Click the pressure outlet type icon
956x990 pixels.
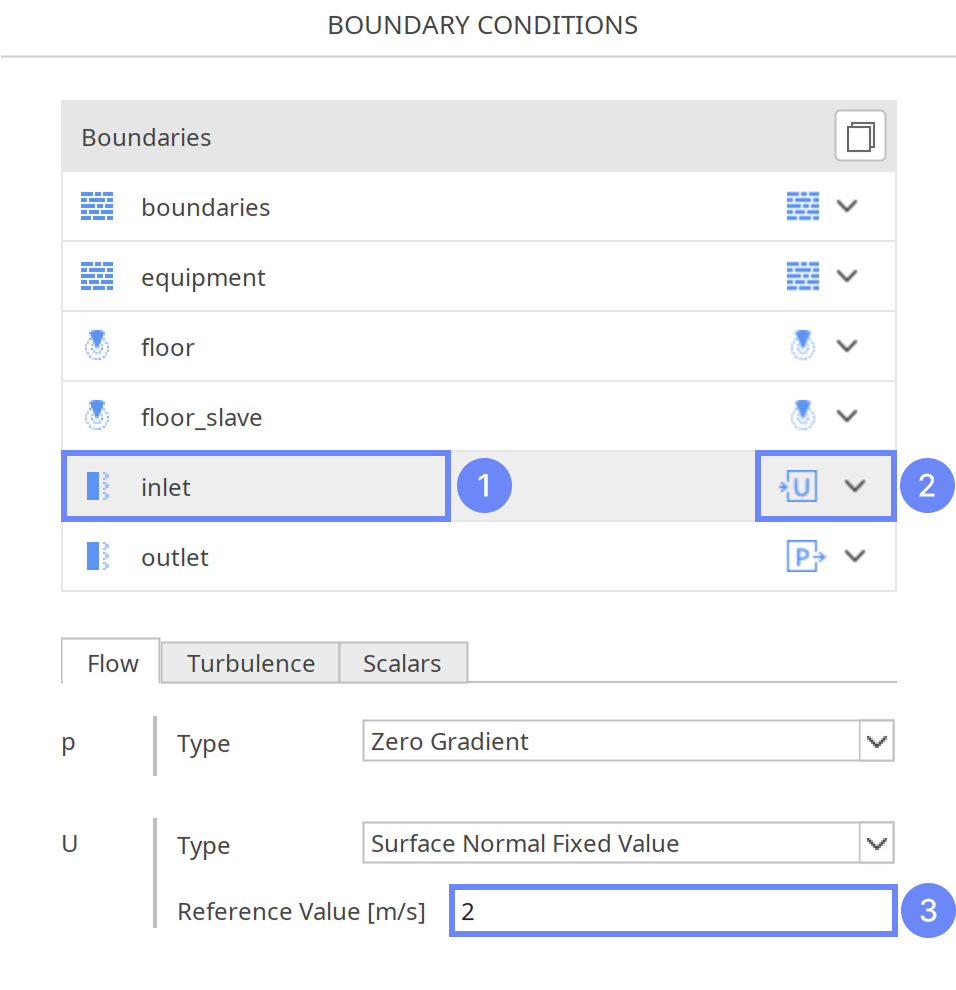pos(805,556)
